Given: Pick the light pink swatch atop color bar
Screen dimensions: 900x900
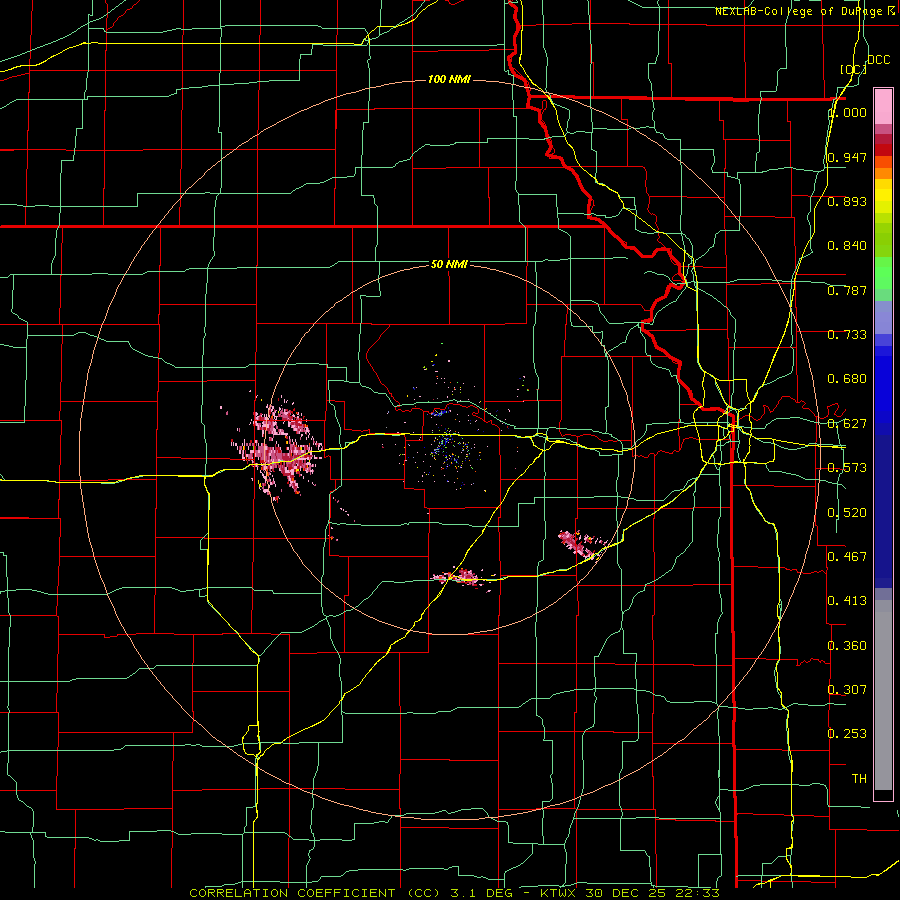Looking at the screenshot, I should tap(883, 106).
